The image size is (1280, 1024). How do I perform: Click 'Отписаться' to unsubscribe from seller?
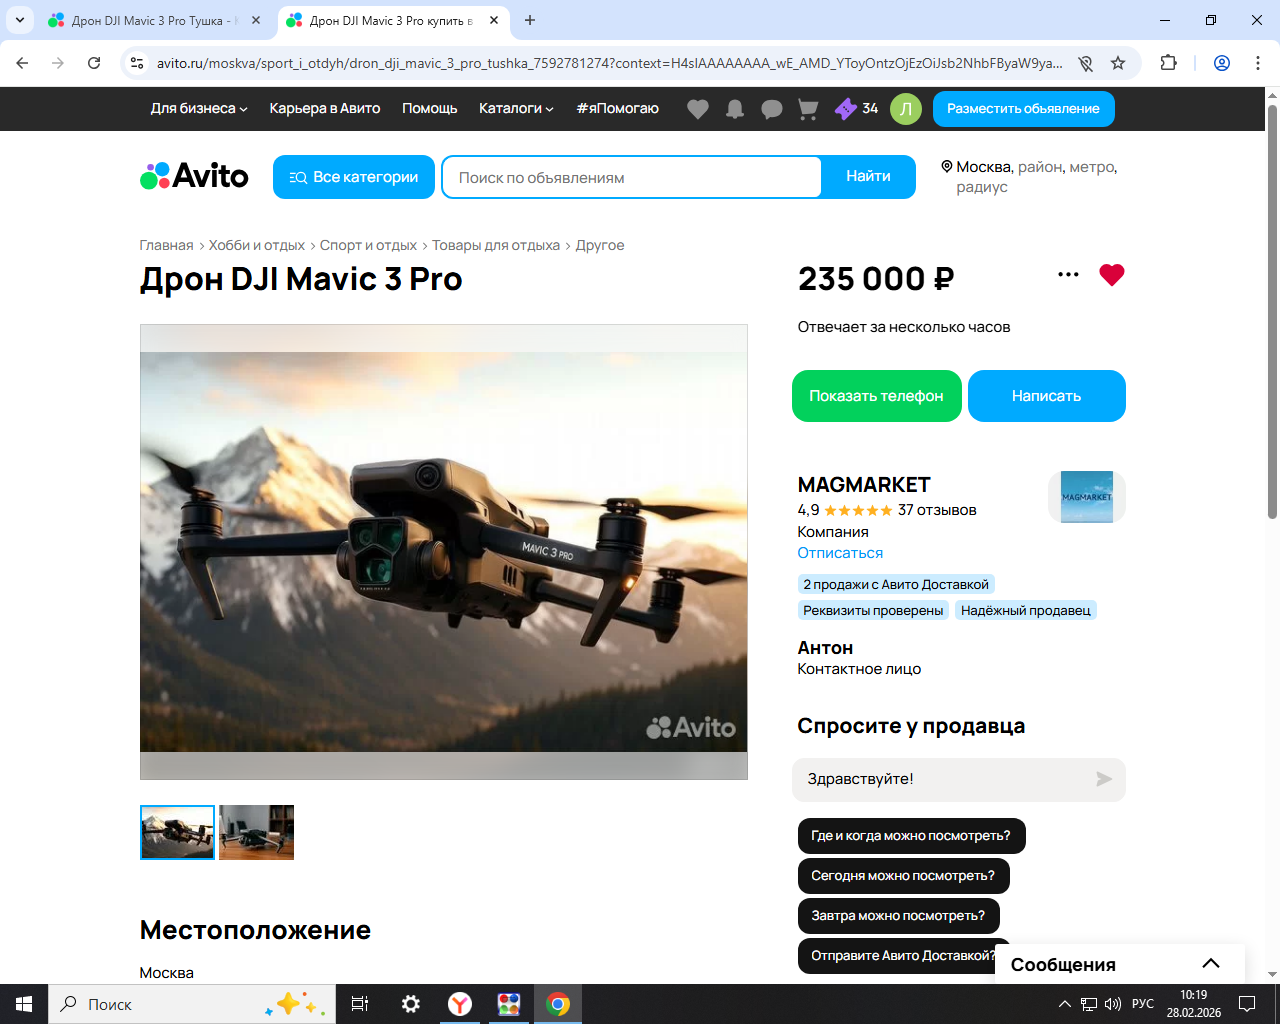pyautogui.click(x=840, y=553)
